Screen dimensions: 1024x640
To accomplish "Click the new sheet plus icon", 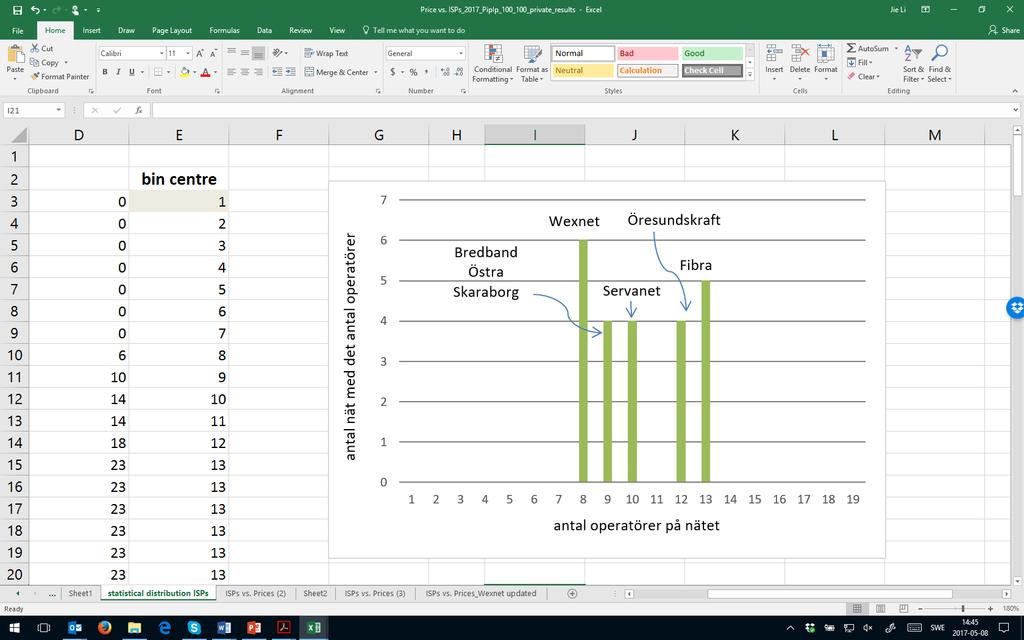I will [572, 593].
